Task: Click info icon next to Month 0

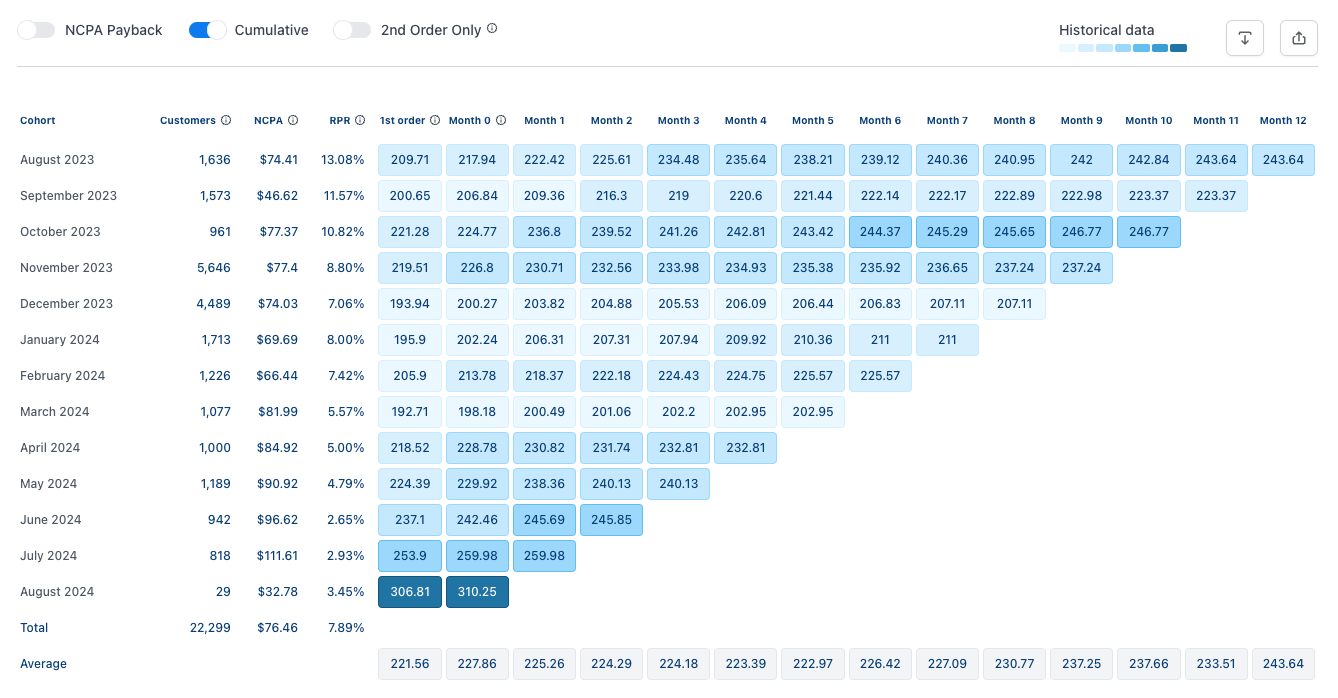Action: pyautogui.click(x=502, y=120)
